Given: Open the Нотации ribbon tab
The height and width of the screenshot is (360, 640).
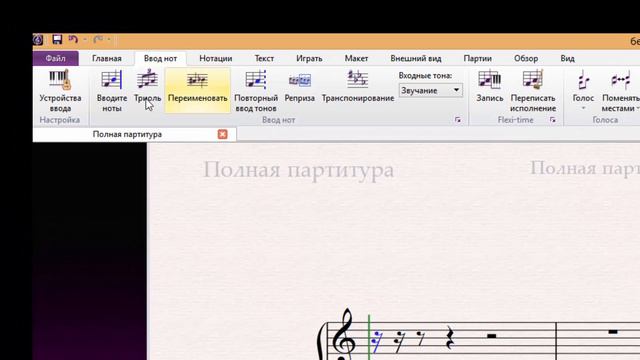Looking at the screenshot, I should point(216,58).
